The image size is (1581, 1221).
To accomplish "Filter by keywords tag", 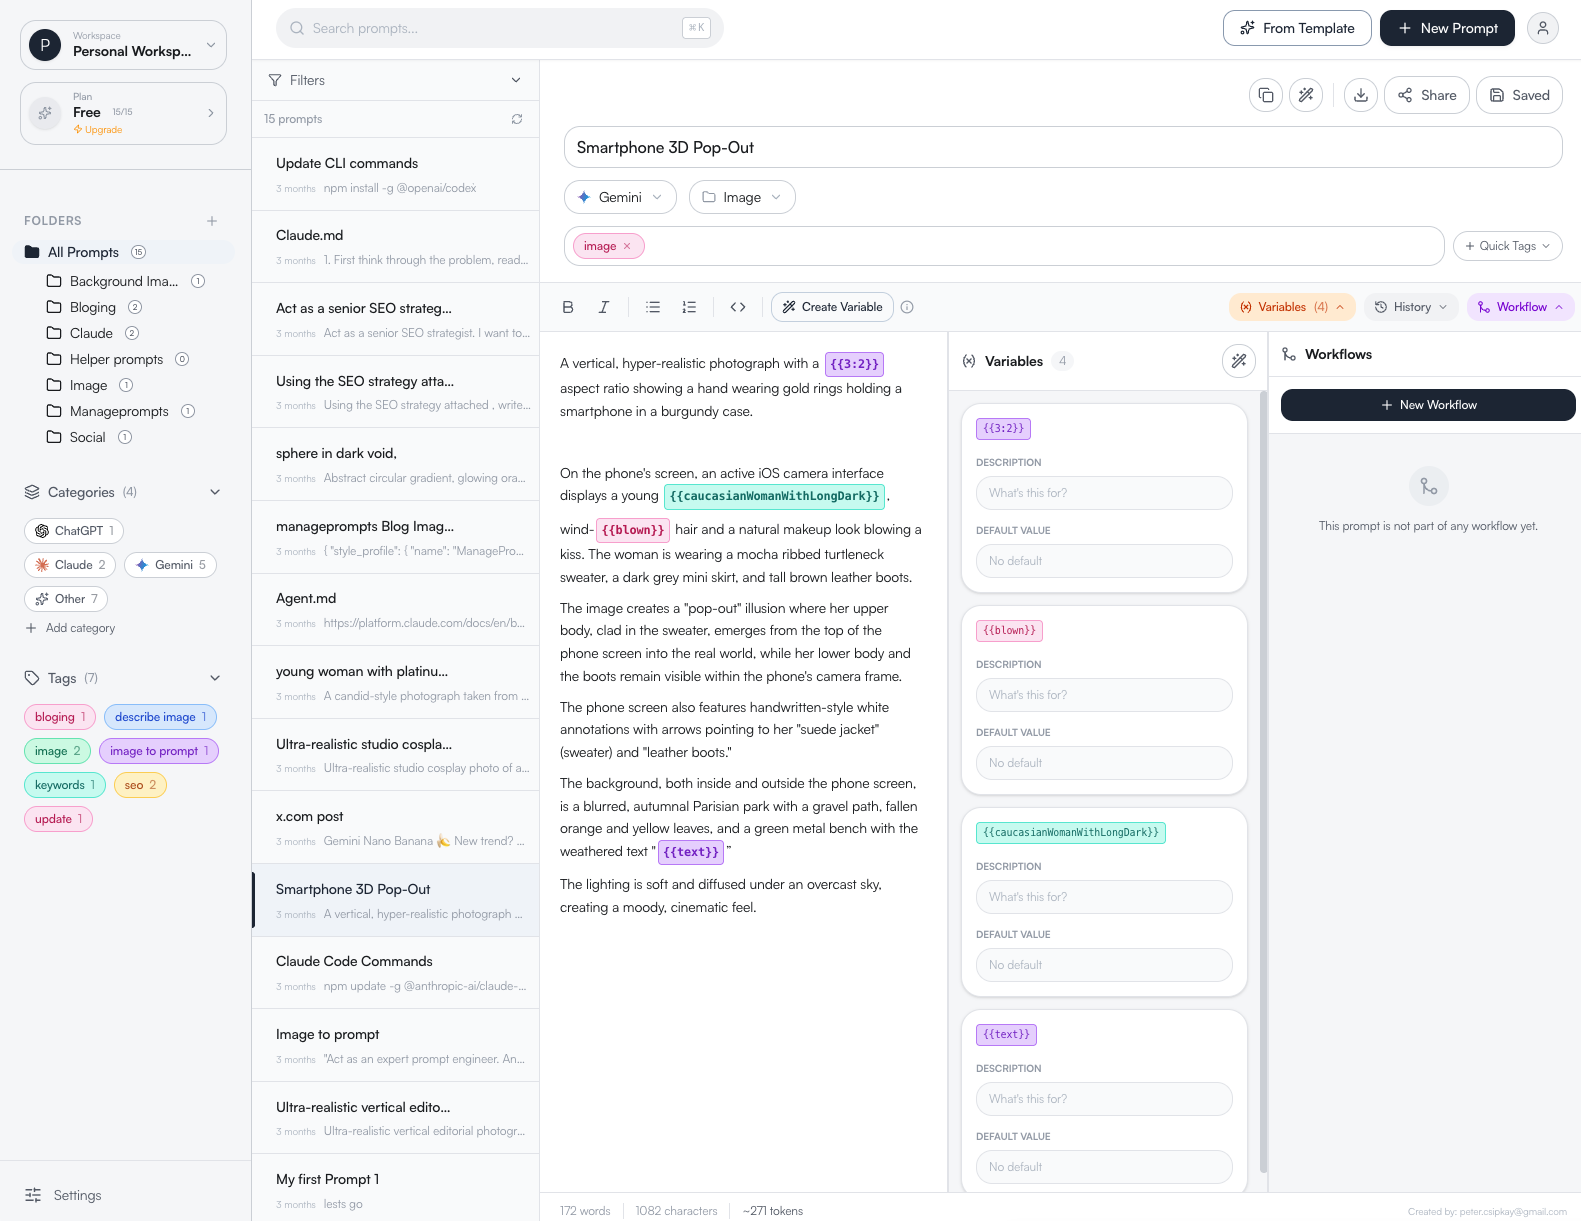I will click(65, 785).
